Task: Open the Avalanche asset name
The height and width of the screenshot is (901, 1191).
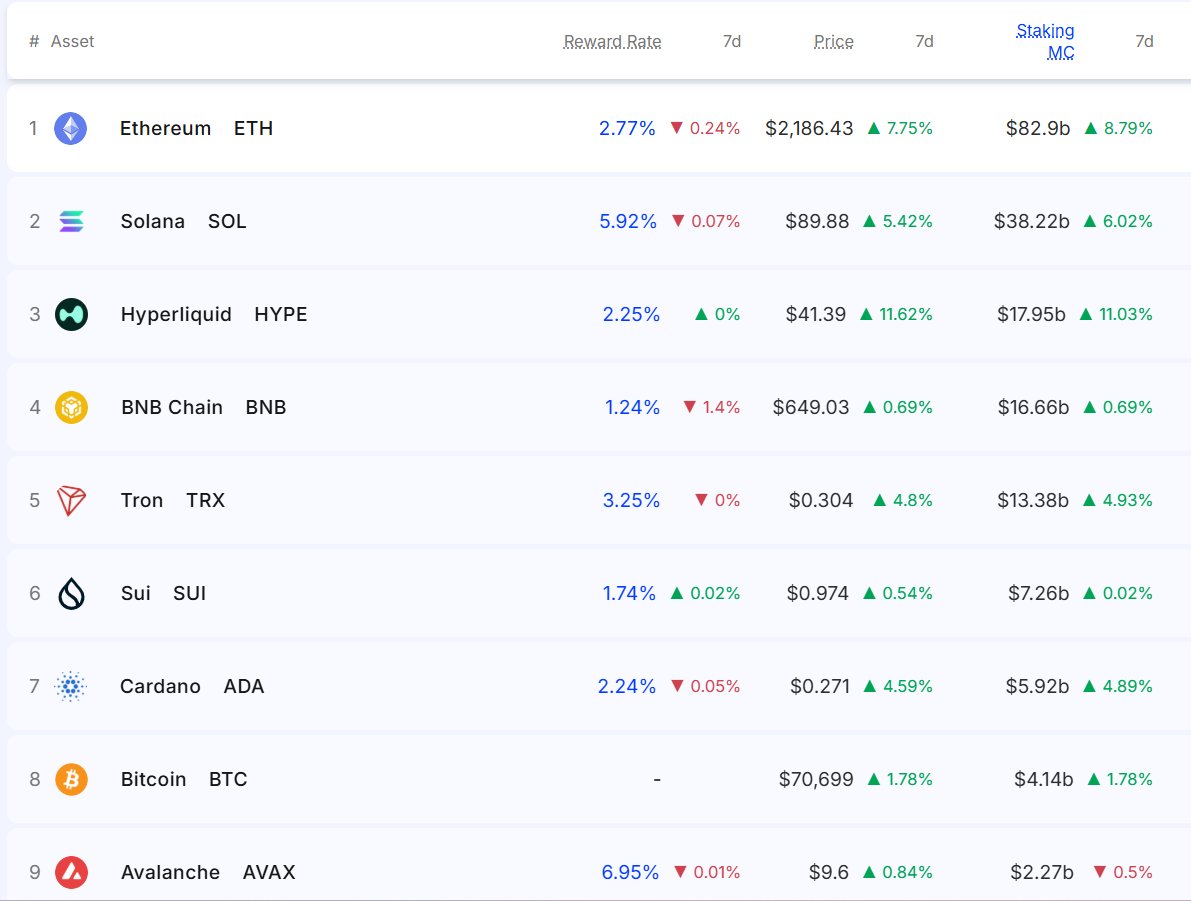Action: 170,872
